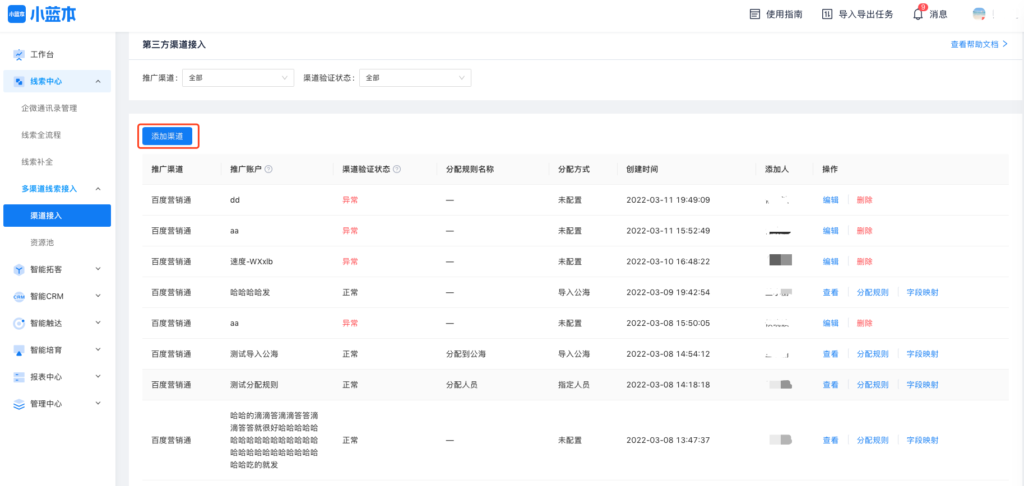Screen dimensions: 1024x486
Task: Open the 推广渠道 filter dropdown
Action: coord(238,77)
